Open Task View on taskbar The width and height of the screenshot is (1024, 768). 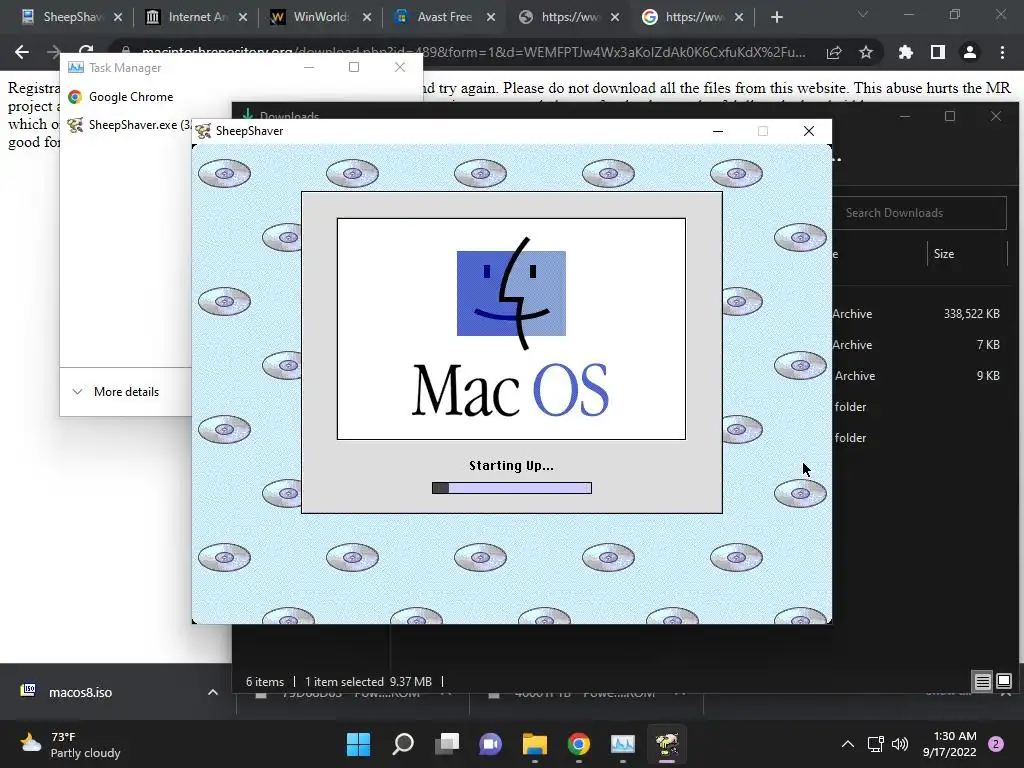coord(447,744)
